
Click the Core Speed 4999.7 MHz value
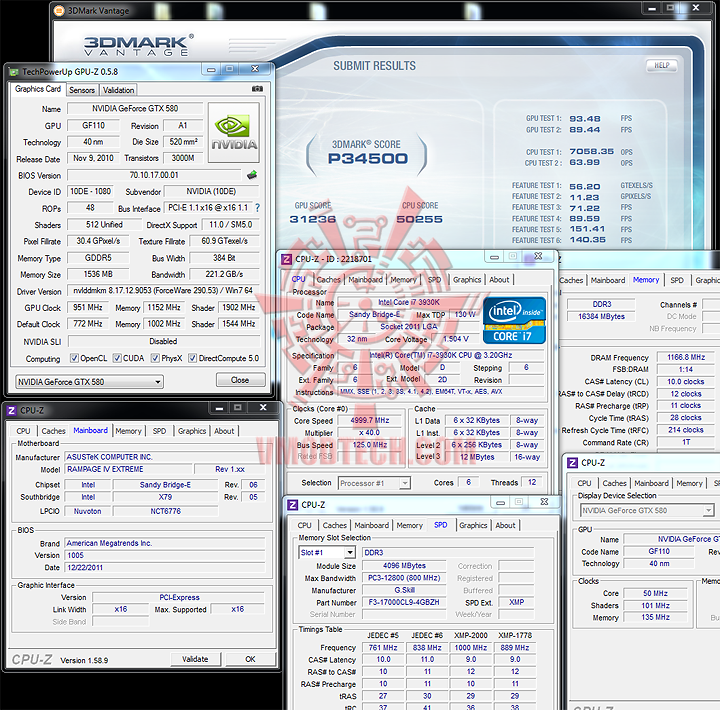click(370, 420)
